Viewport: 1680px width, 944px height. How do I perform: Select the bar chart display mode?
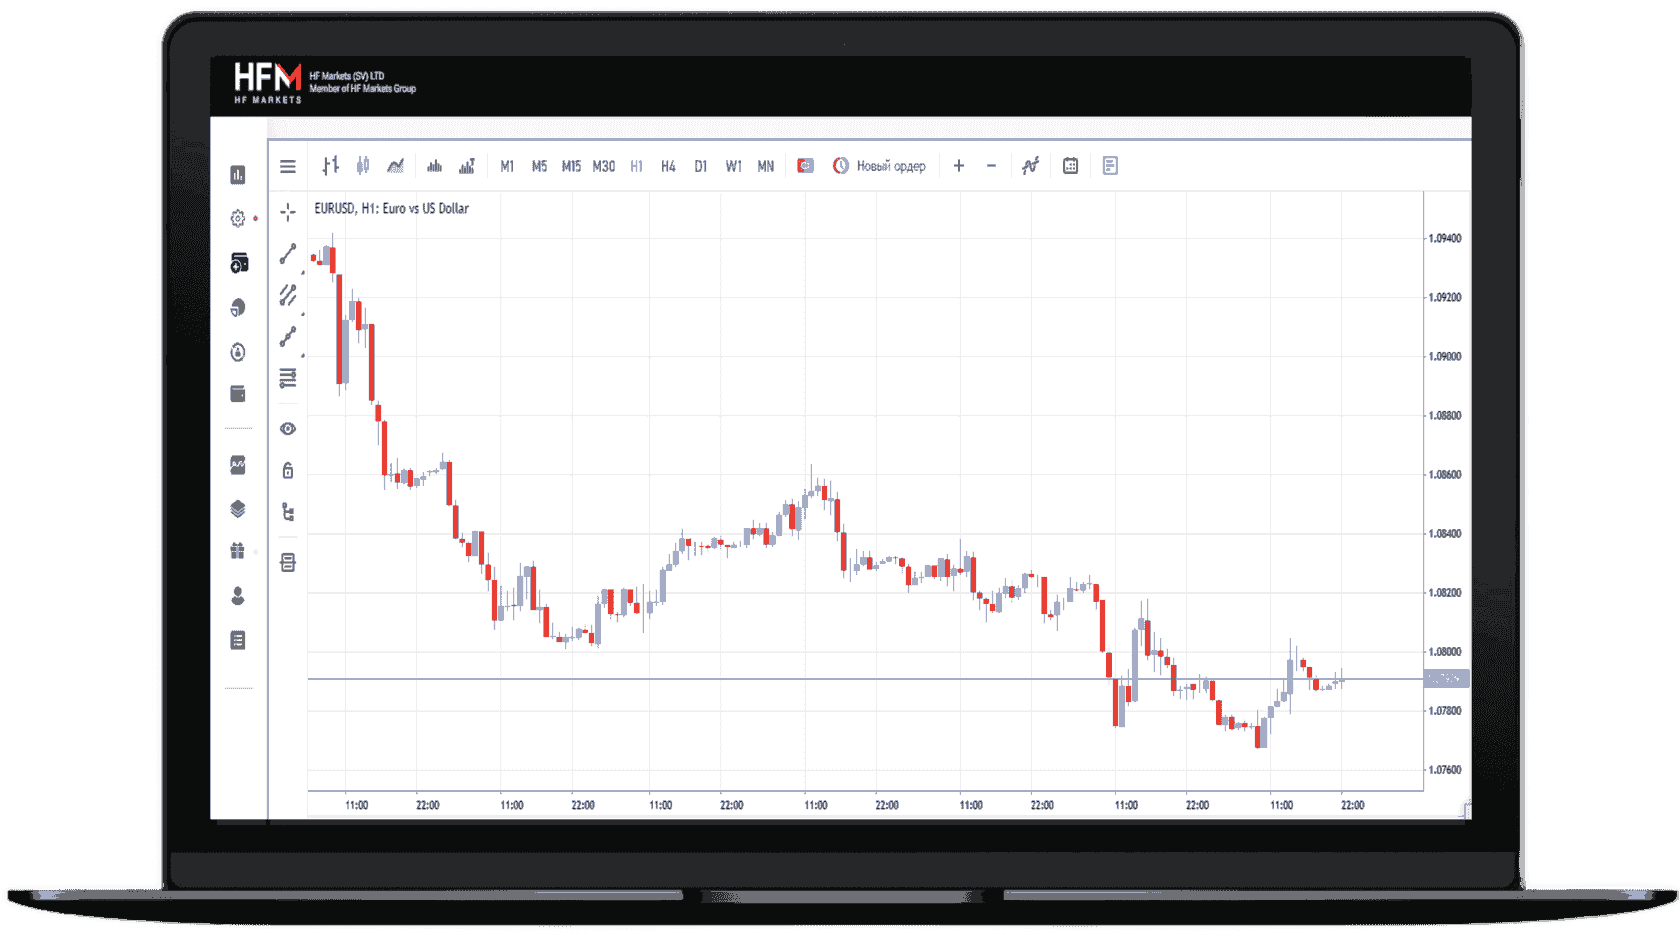pyautogui.click(x=330, y=166)
